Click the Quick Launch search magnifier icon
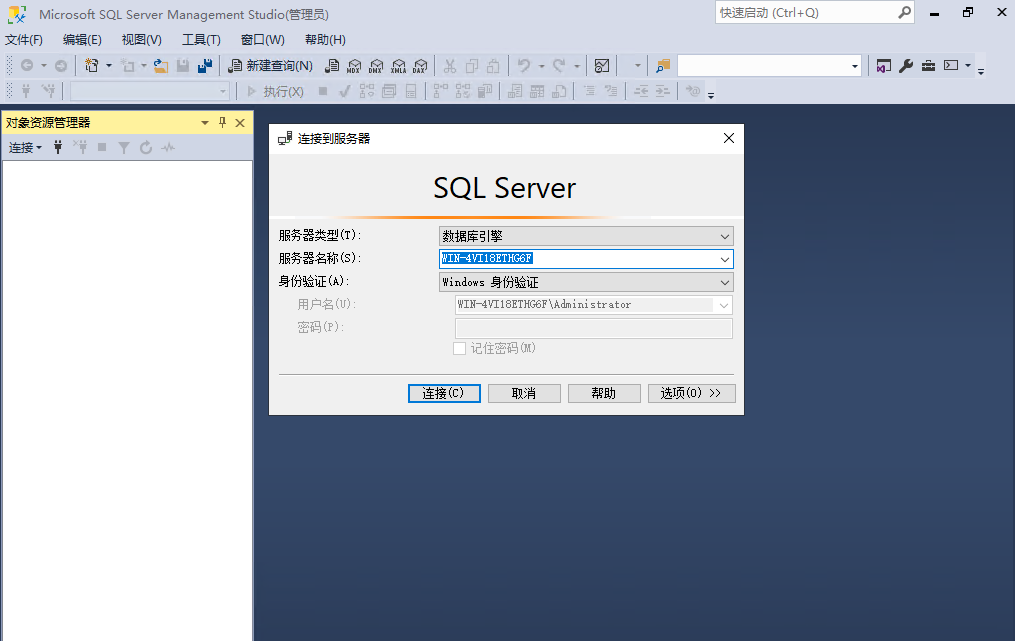 pyautogui.click(x=904, y=12)
